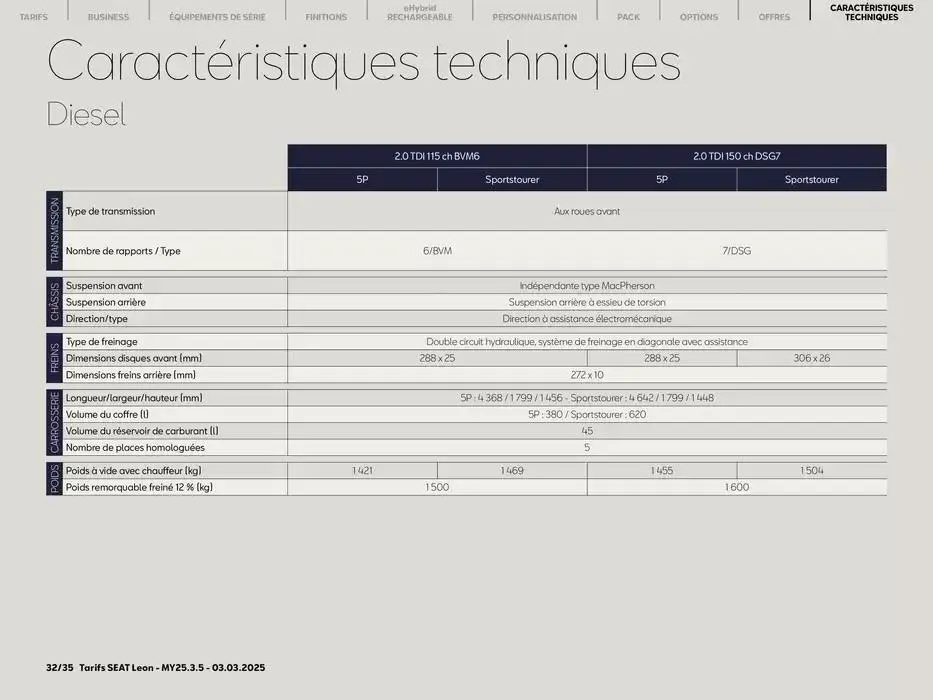Select the CHÂSSIS section label
Screen dimensions: 933x700
pyautogui.click(x=52, y=302)
